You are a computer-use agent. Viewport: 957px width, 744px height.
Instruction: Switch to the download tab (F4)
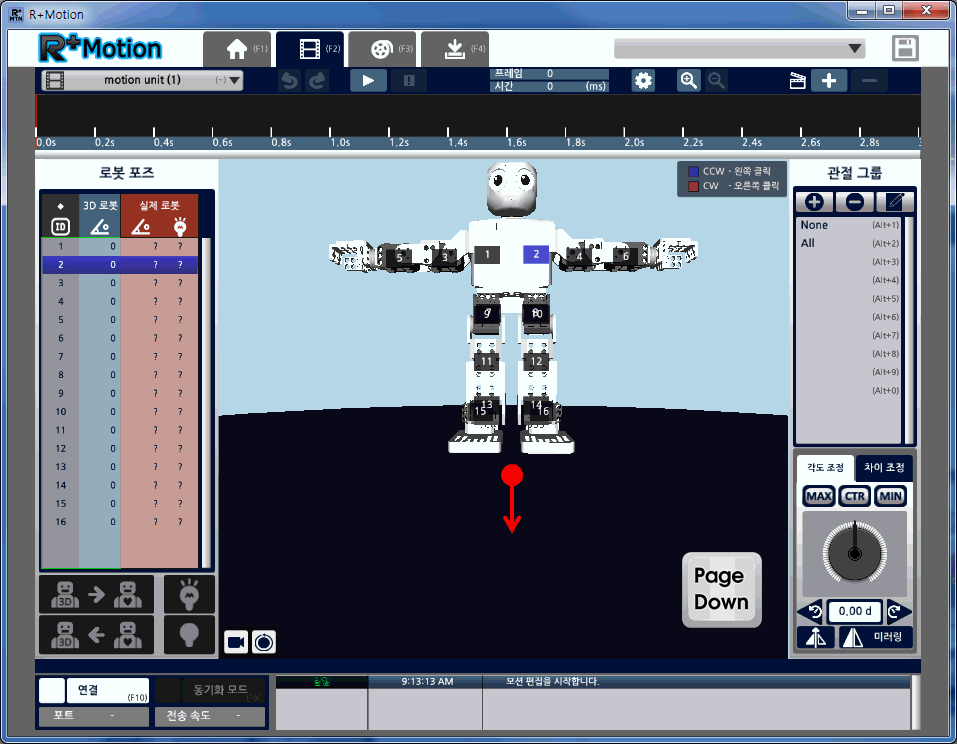click(454, 49)
